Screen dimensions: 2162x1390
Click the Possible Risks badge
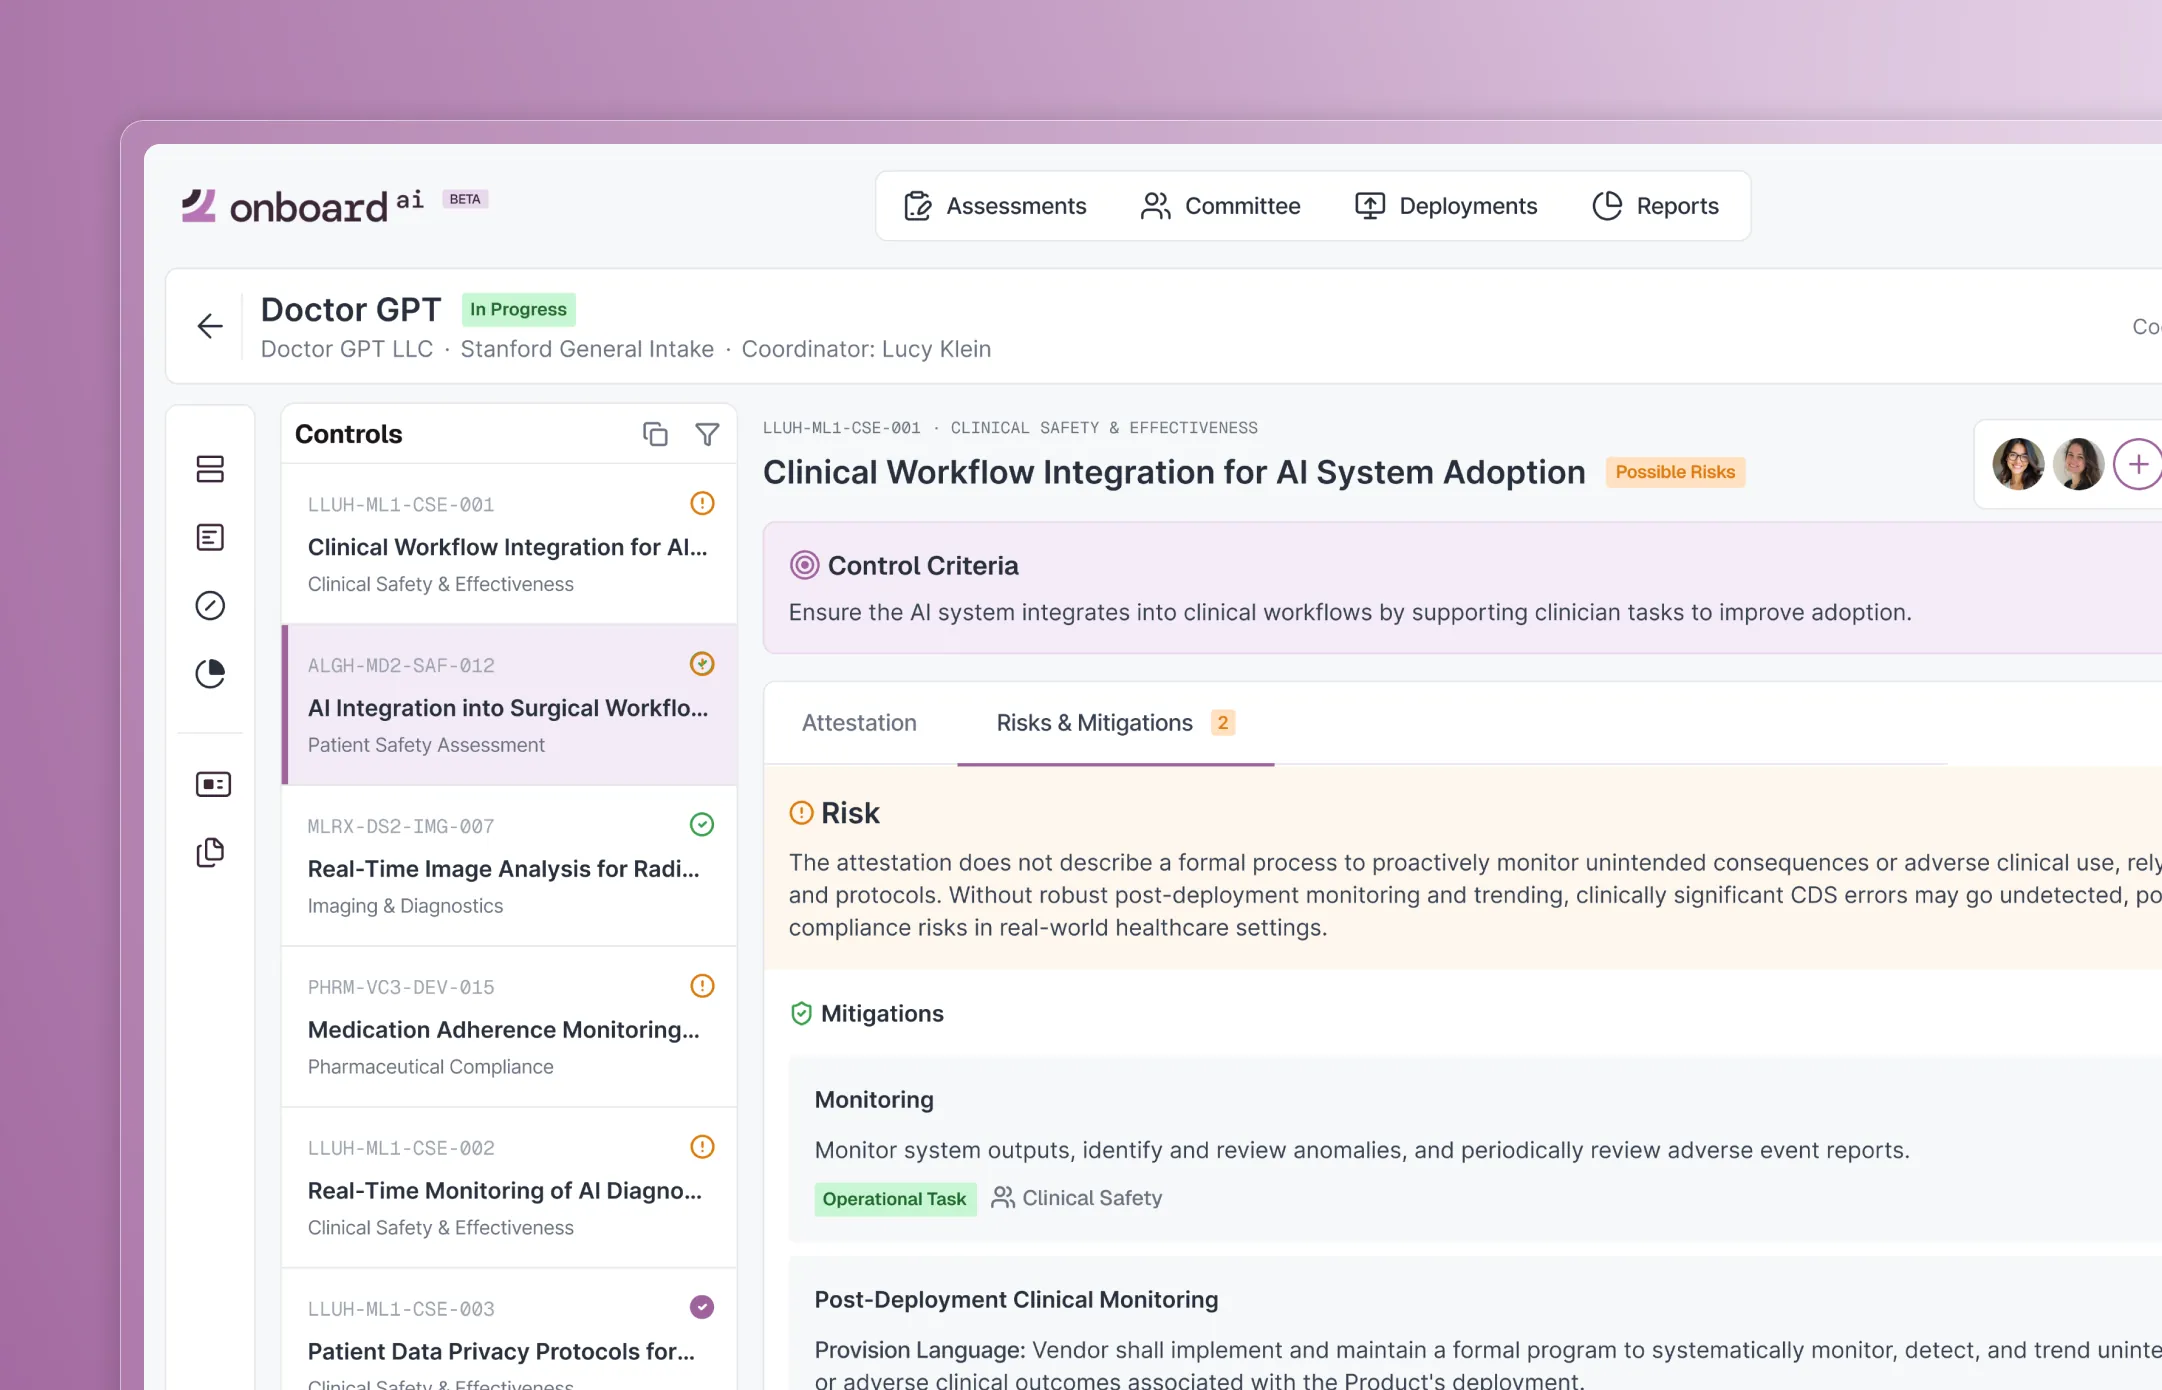(1675, 472)
